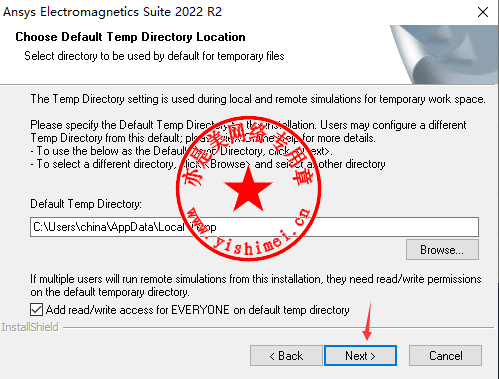Click the 'Choose Default Temp Directory Location' heading
The image size is (499, 379).
[x=130, y=37]
